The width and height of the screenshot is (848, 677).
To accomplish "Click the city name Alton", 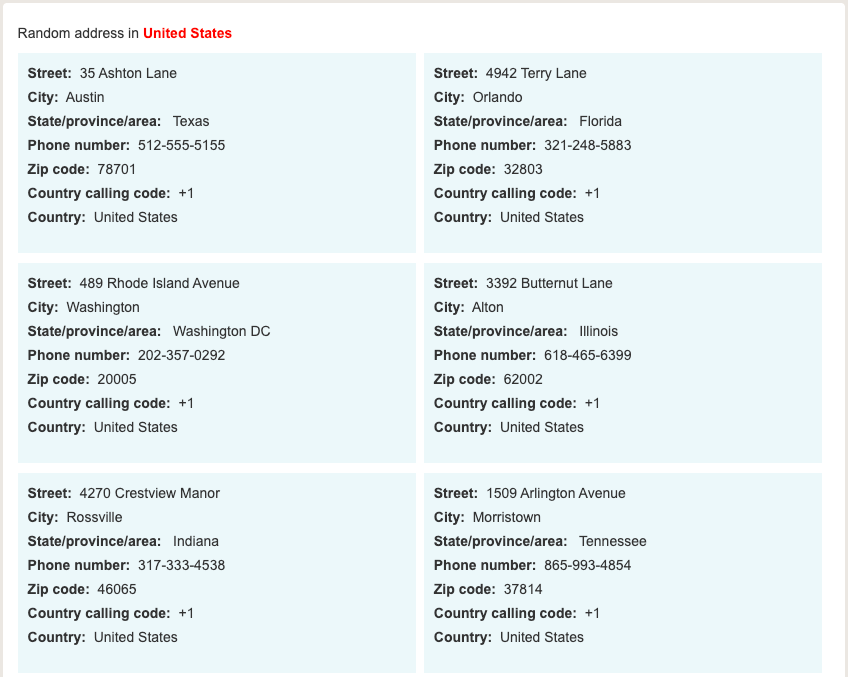I will [488, 307].
